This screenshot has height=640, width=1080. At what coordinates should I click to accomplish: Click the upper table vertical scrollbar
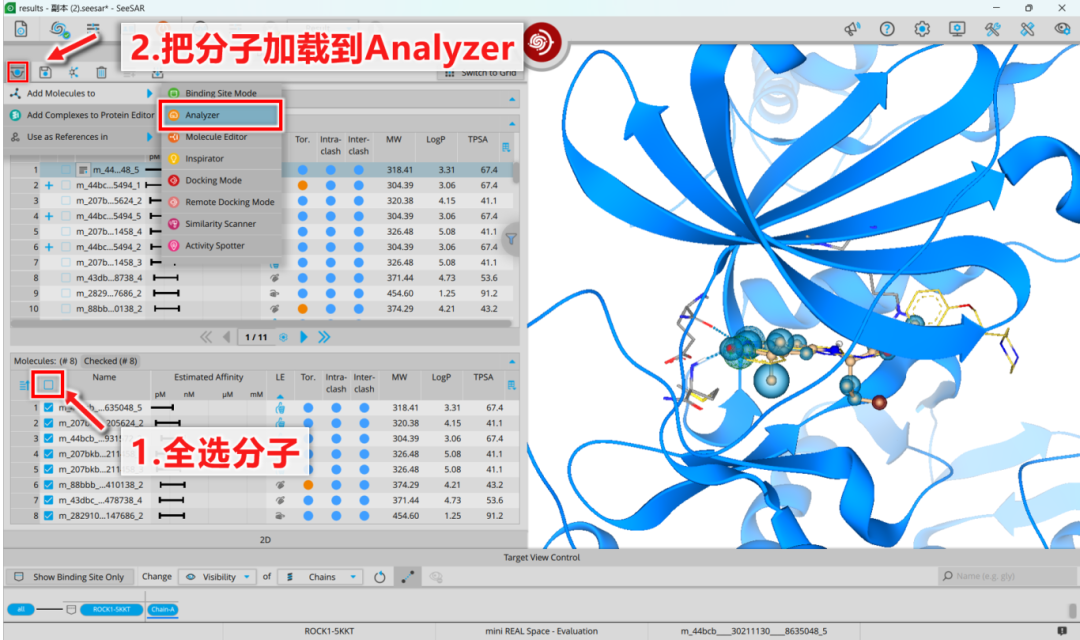515,172
